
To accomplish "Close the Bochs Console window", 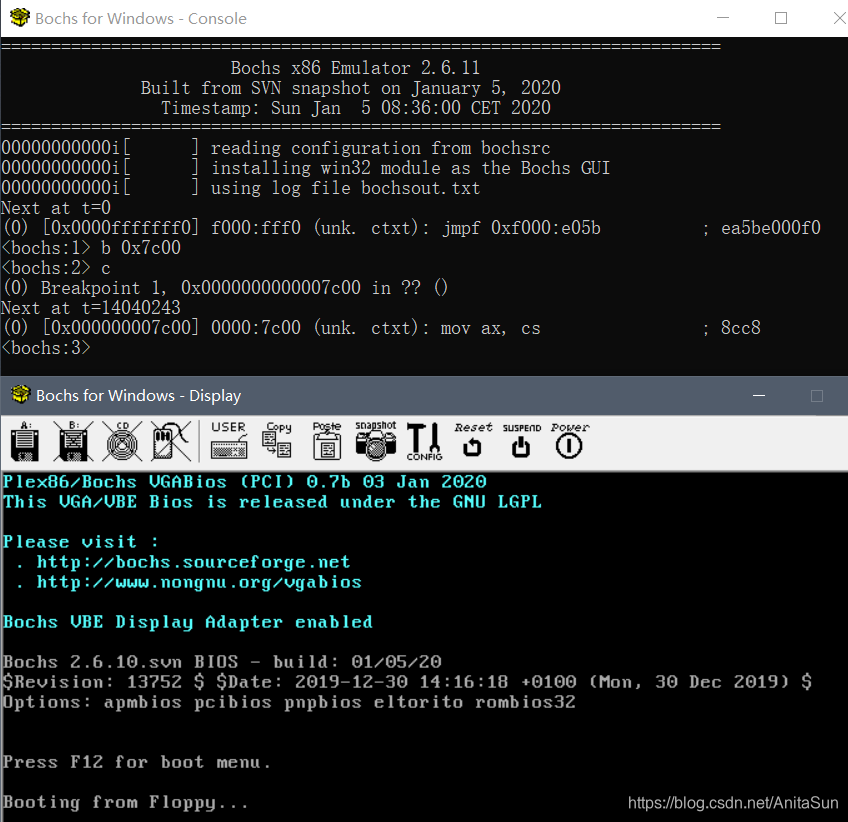I will (x=839, y=18).
